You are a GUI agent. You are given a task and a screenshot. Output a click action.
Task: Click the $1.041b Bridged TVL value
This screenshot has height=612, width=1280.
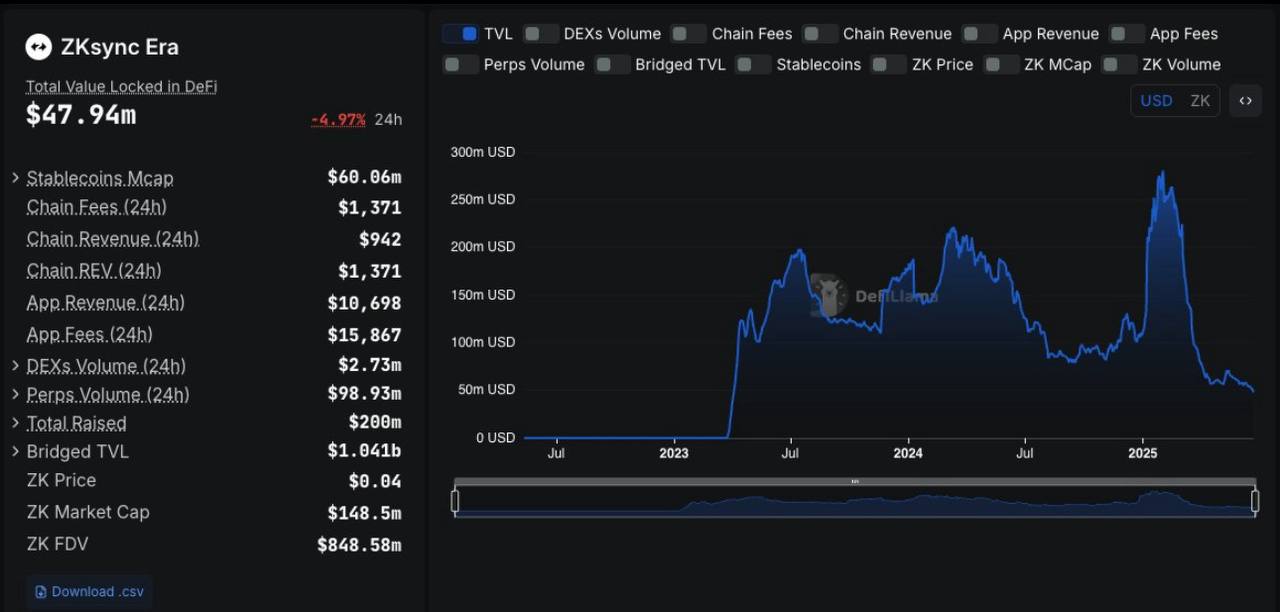(364, 451)
